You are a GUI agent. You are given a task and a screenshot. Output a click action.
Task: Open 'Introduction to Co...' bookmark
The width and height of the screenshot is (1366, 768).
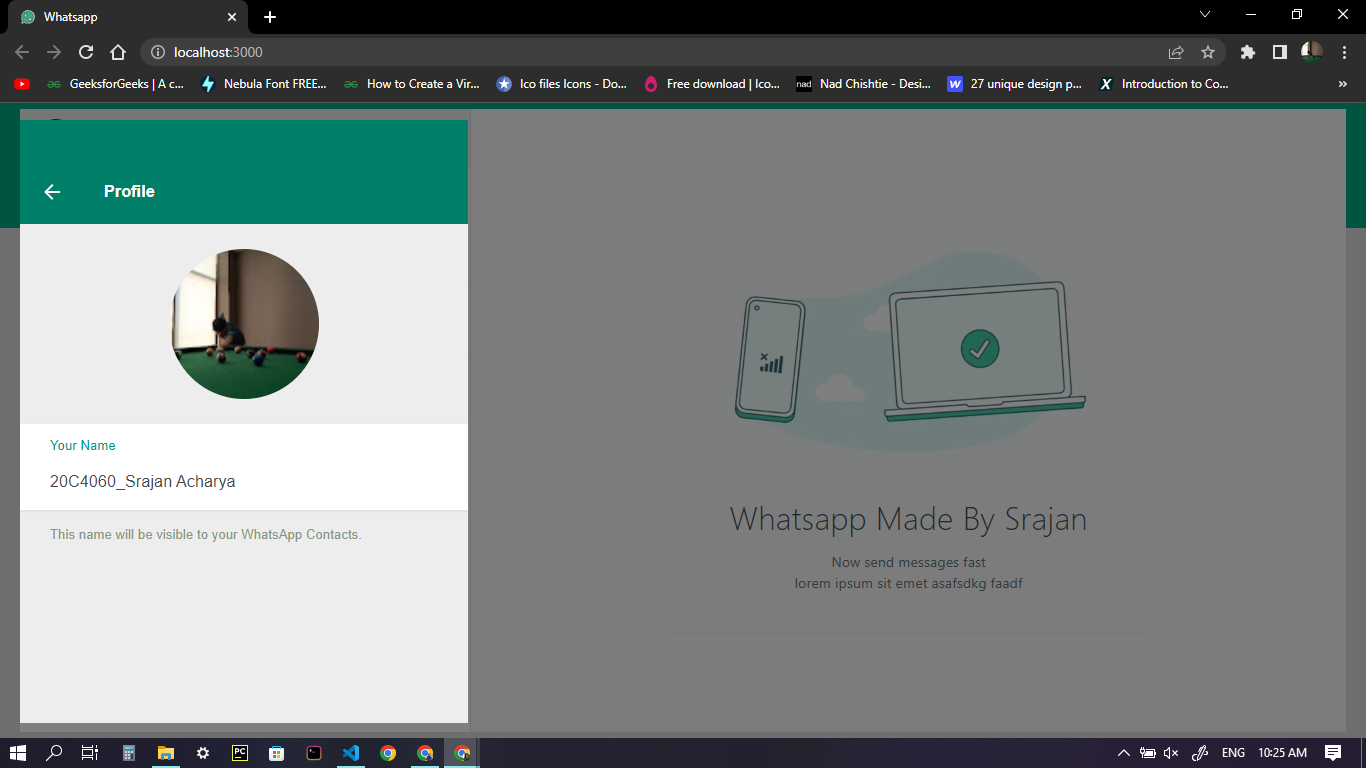coord(1164,84)
